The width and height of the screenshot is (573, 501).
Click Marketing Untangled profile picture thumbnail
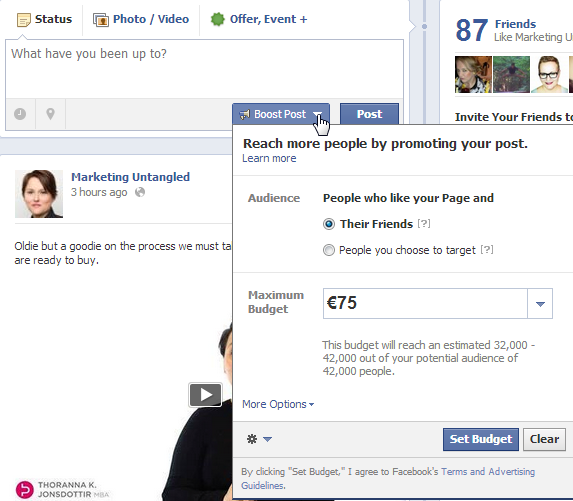39,194
